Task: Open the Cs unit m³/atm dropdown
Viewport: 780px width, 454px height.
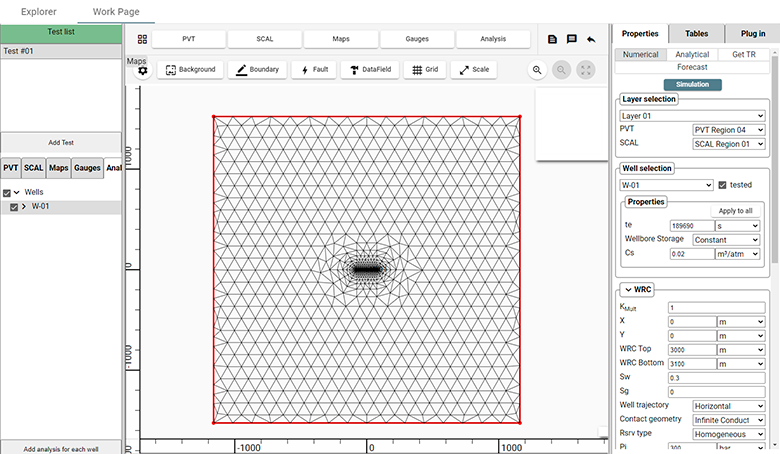Action: click(737, 254)
